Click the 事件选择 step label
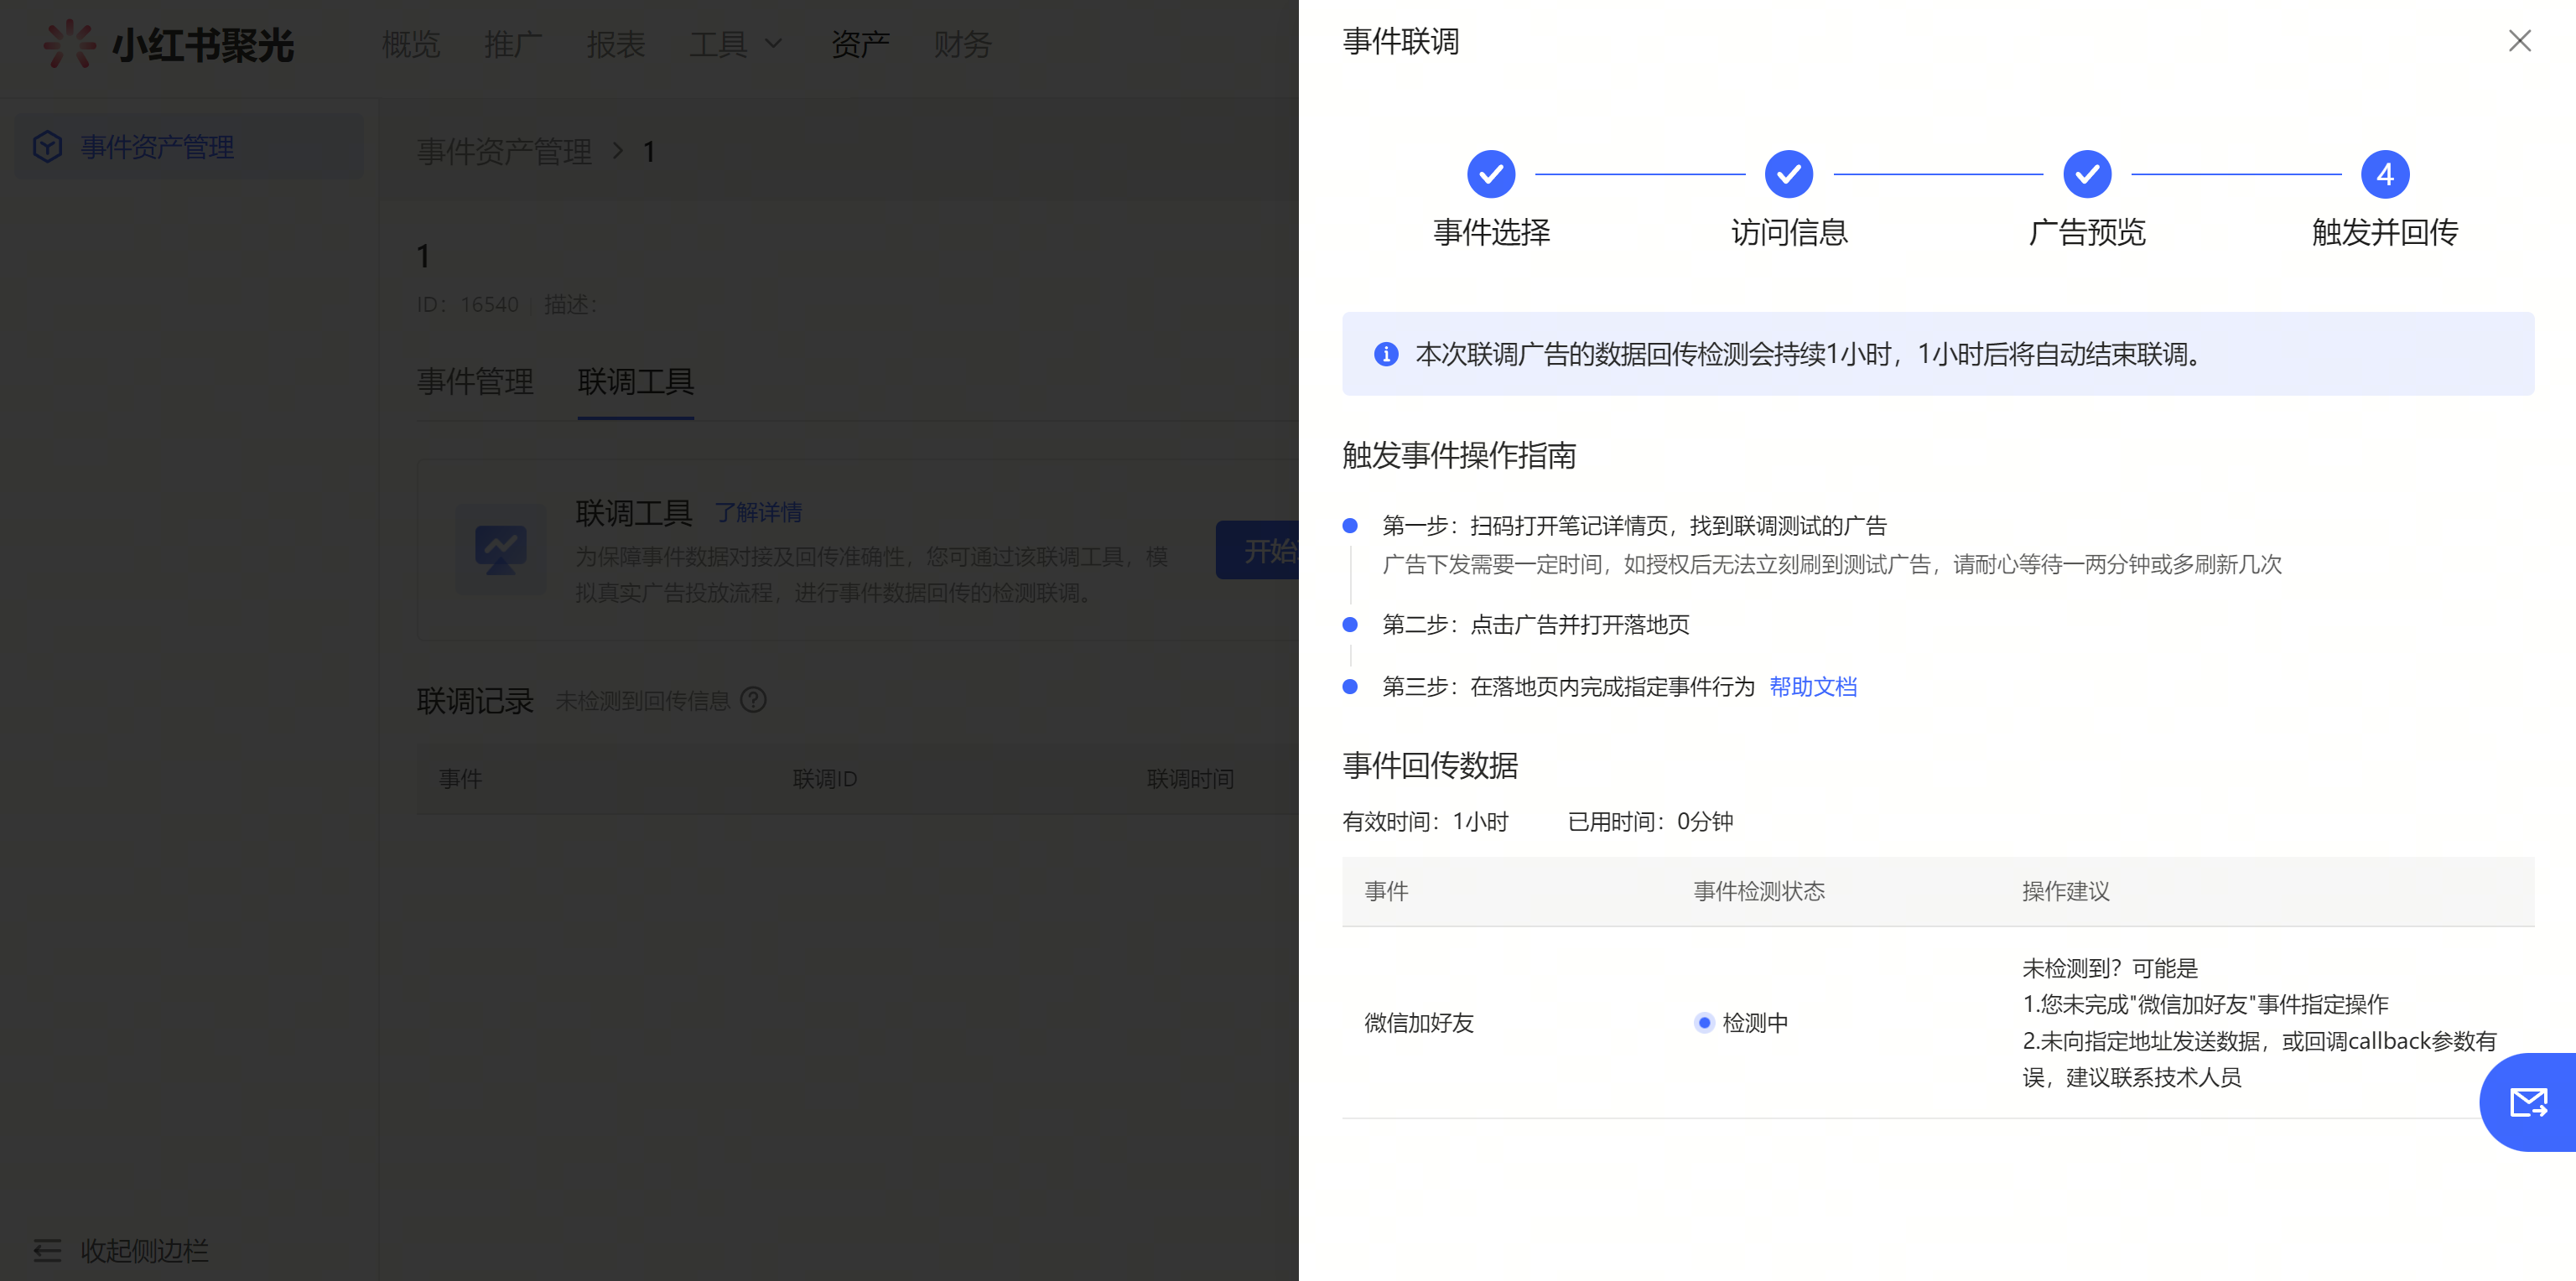Image resolution: width=2576 pixels, height=1281 pixels. [1491, 232]
